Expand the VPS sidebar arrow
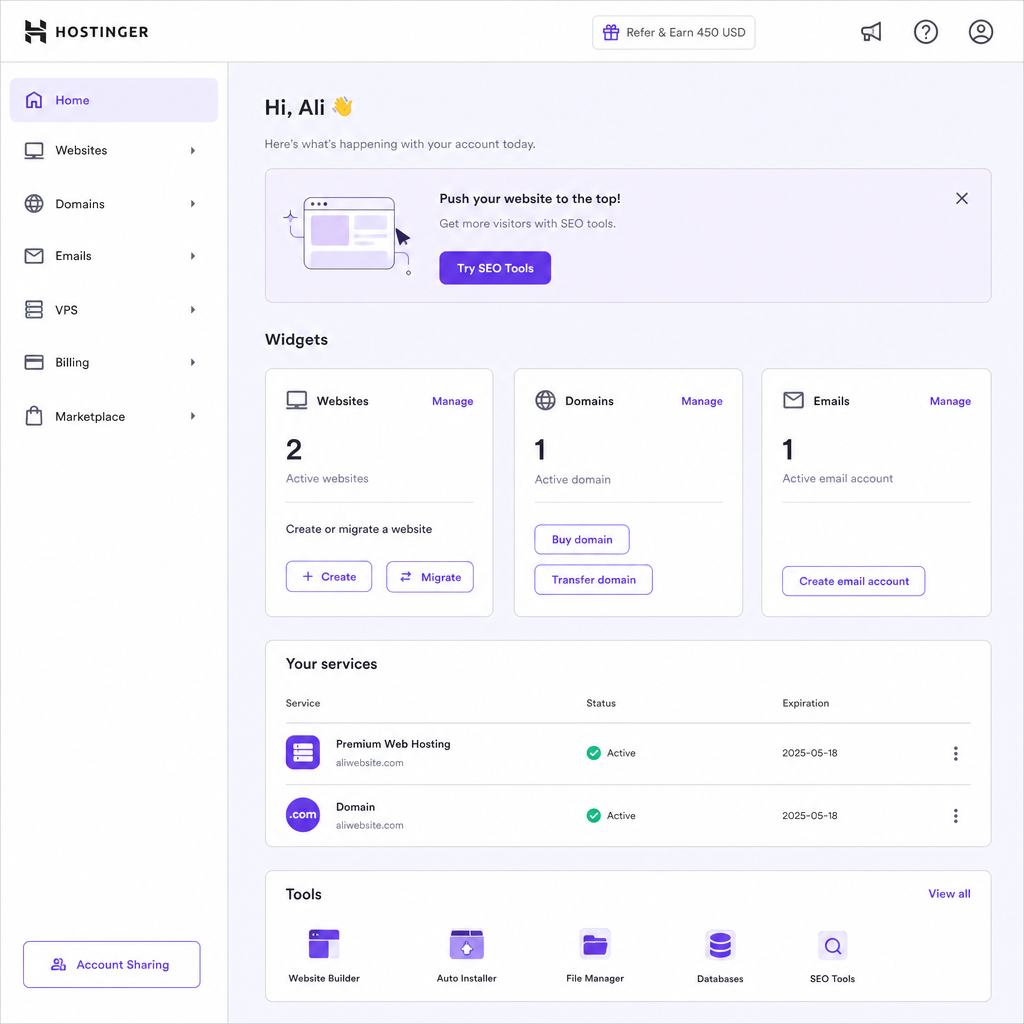 [193, 310]
